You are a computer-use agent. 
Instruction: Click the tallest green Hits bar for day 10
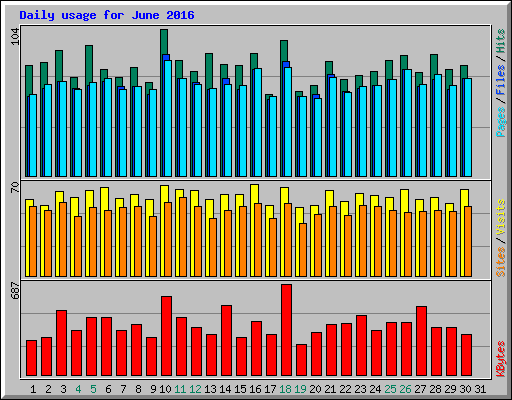point(164,42)
